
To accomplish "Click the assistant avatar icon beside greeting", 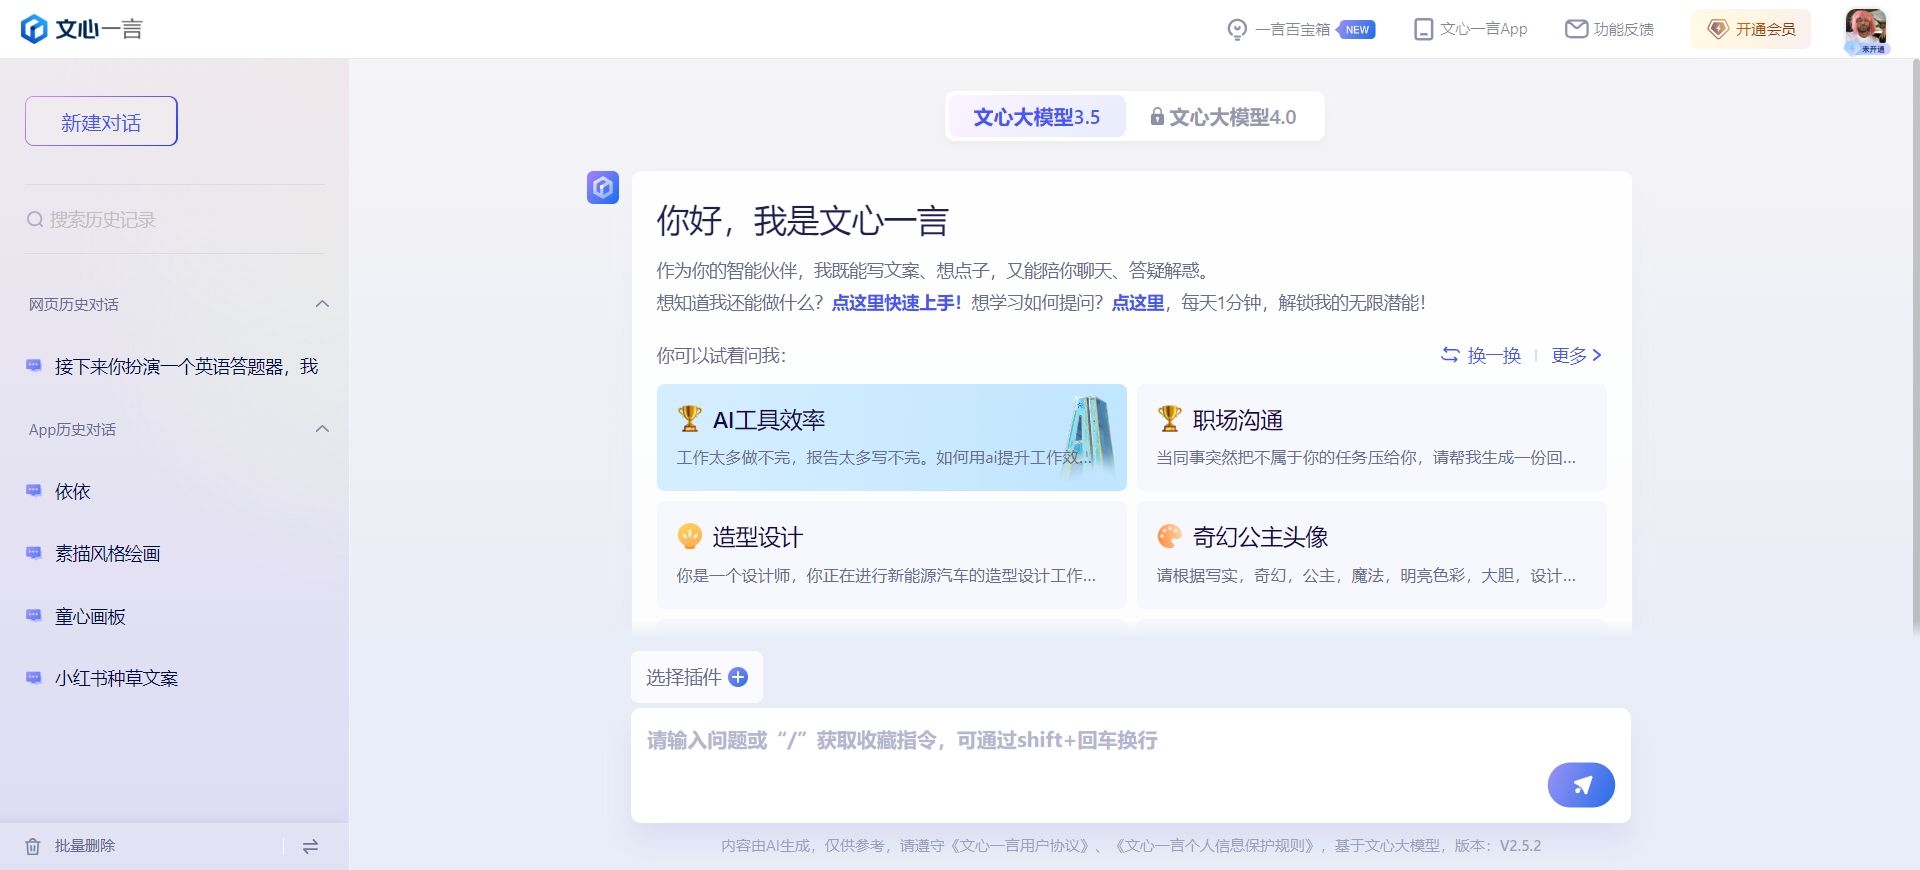I will pos(603,187).
